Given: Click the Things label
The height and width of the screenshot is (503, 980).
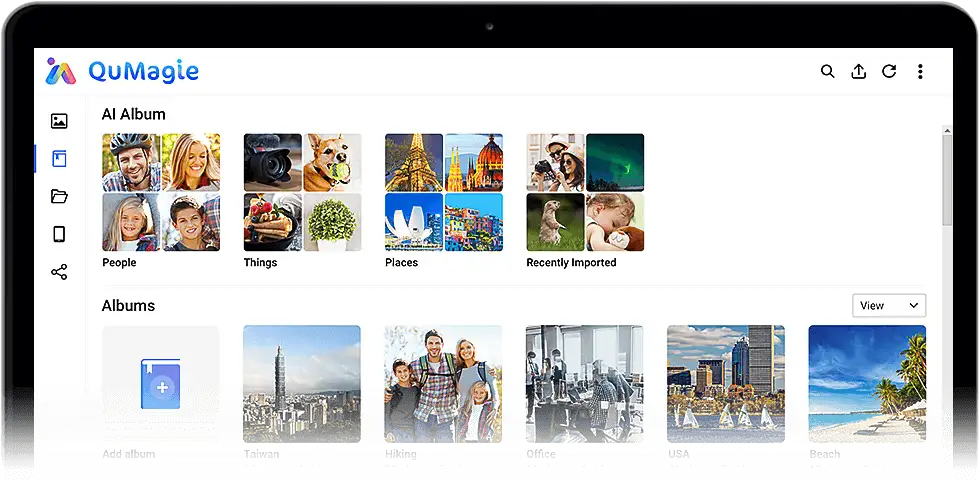Looking at the screenshot, I should 261,262.
